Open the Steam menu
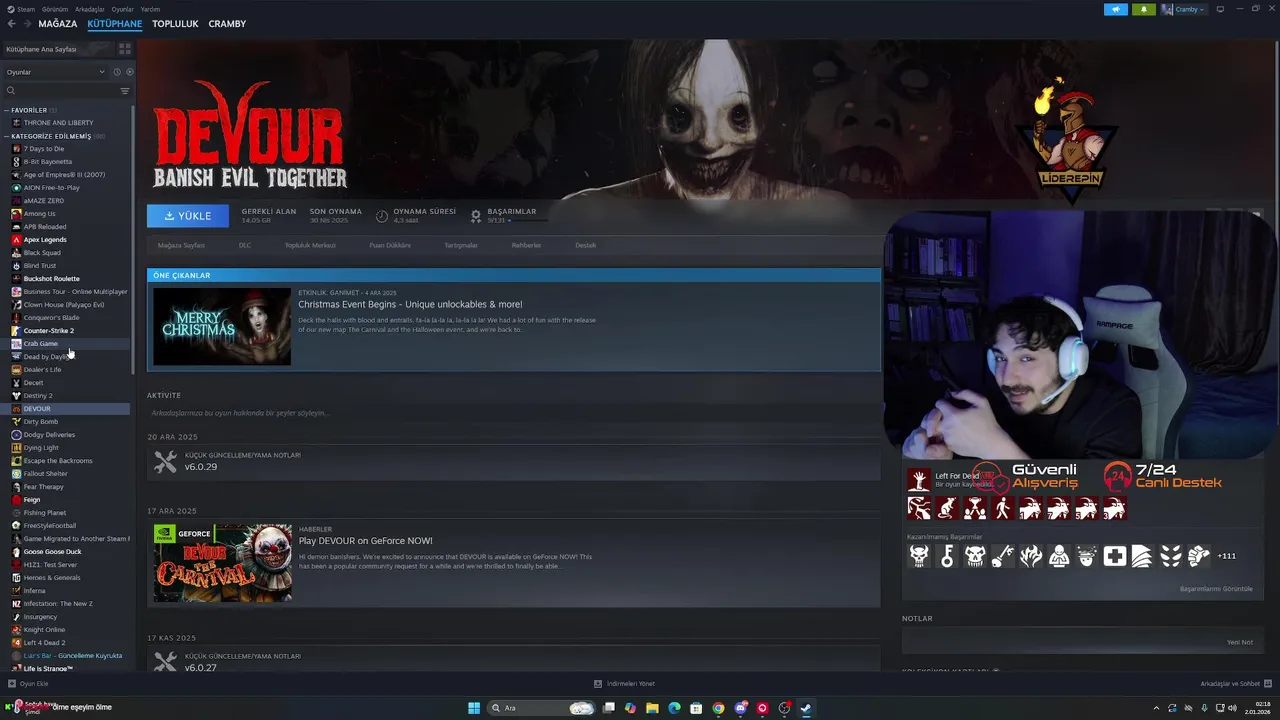1280x720 pixels. 22,9
